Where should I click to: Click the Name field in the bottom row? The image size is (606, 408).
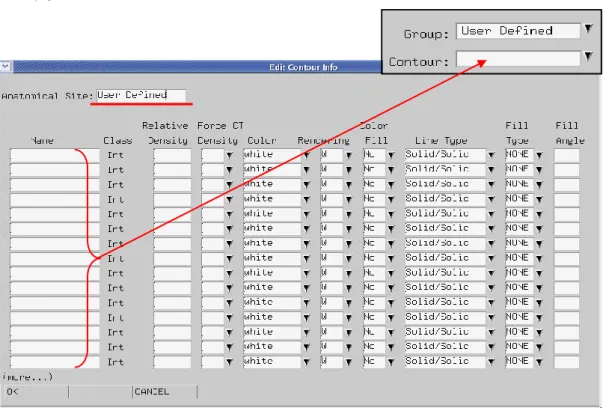tap(54, 362)
